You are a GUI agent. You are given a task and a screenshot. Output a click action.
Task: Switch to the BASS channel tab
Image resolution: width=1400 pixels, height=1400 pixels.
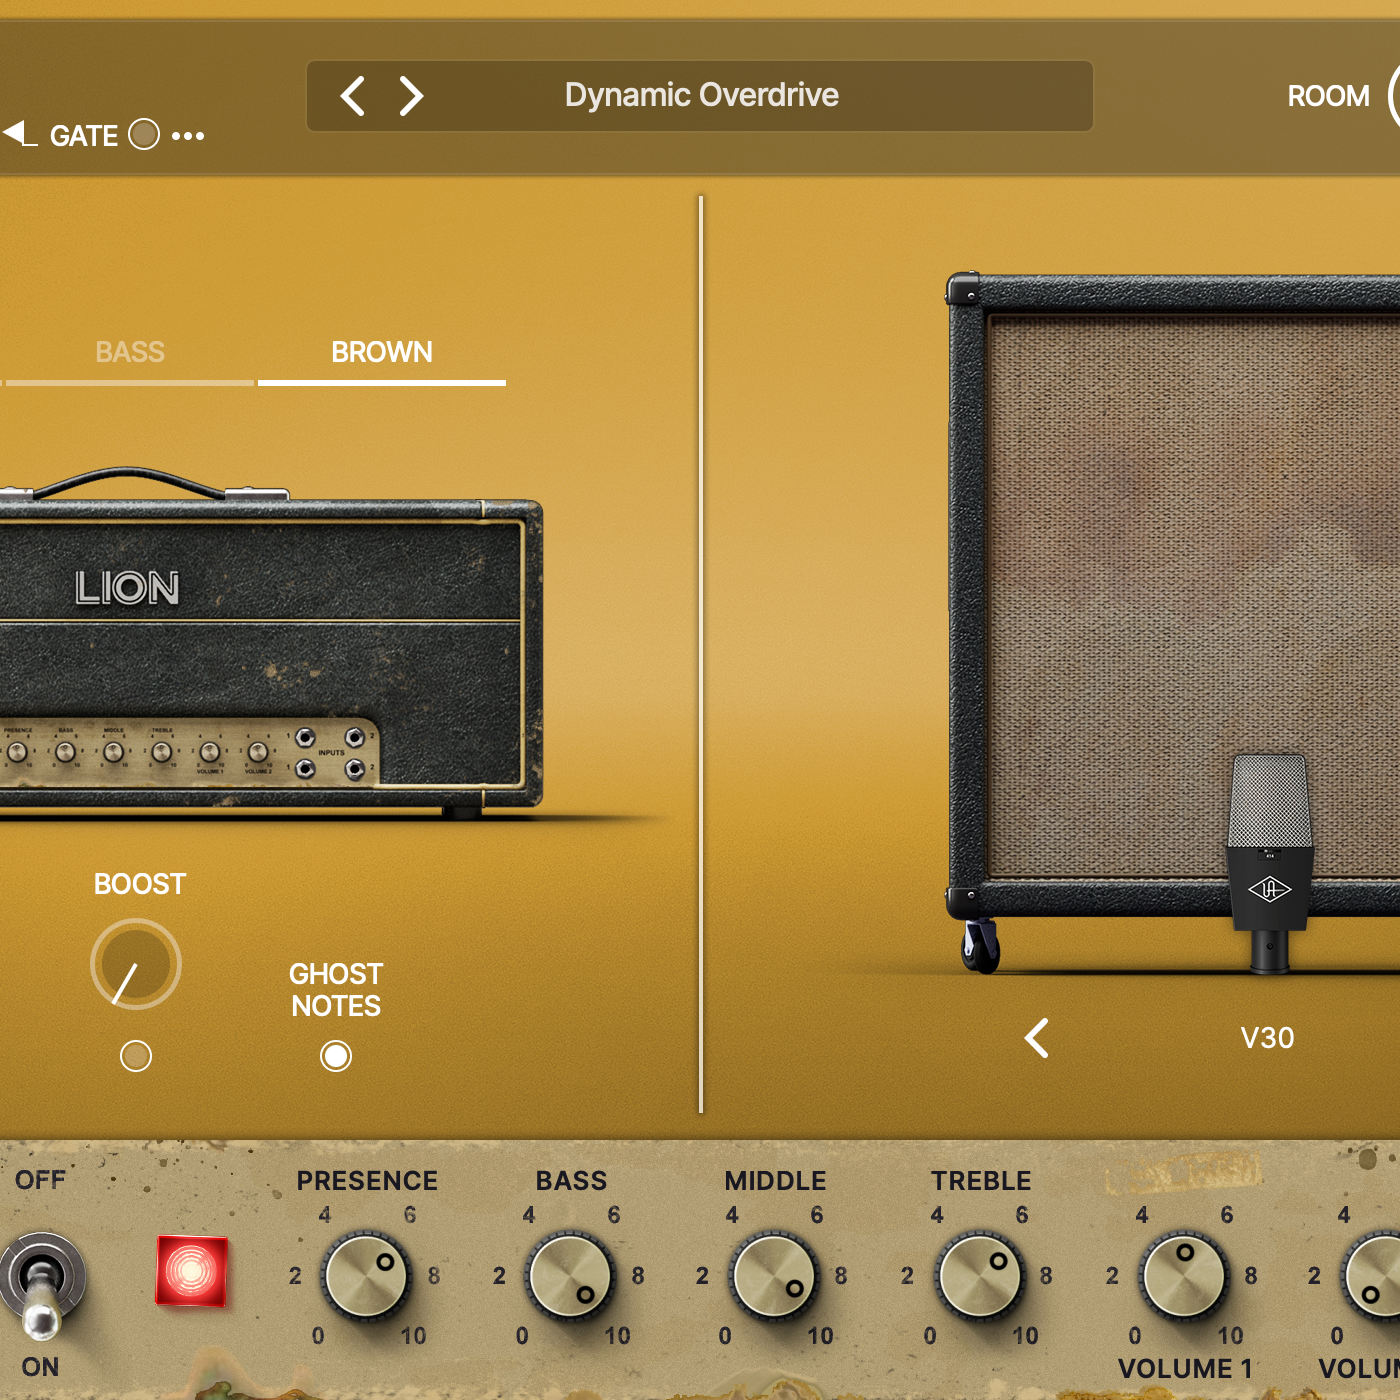tap(129, 352)
